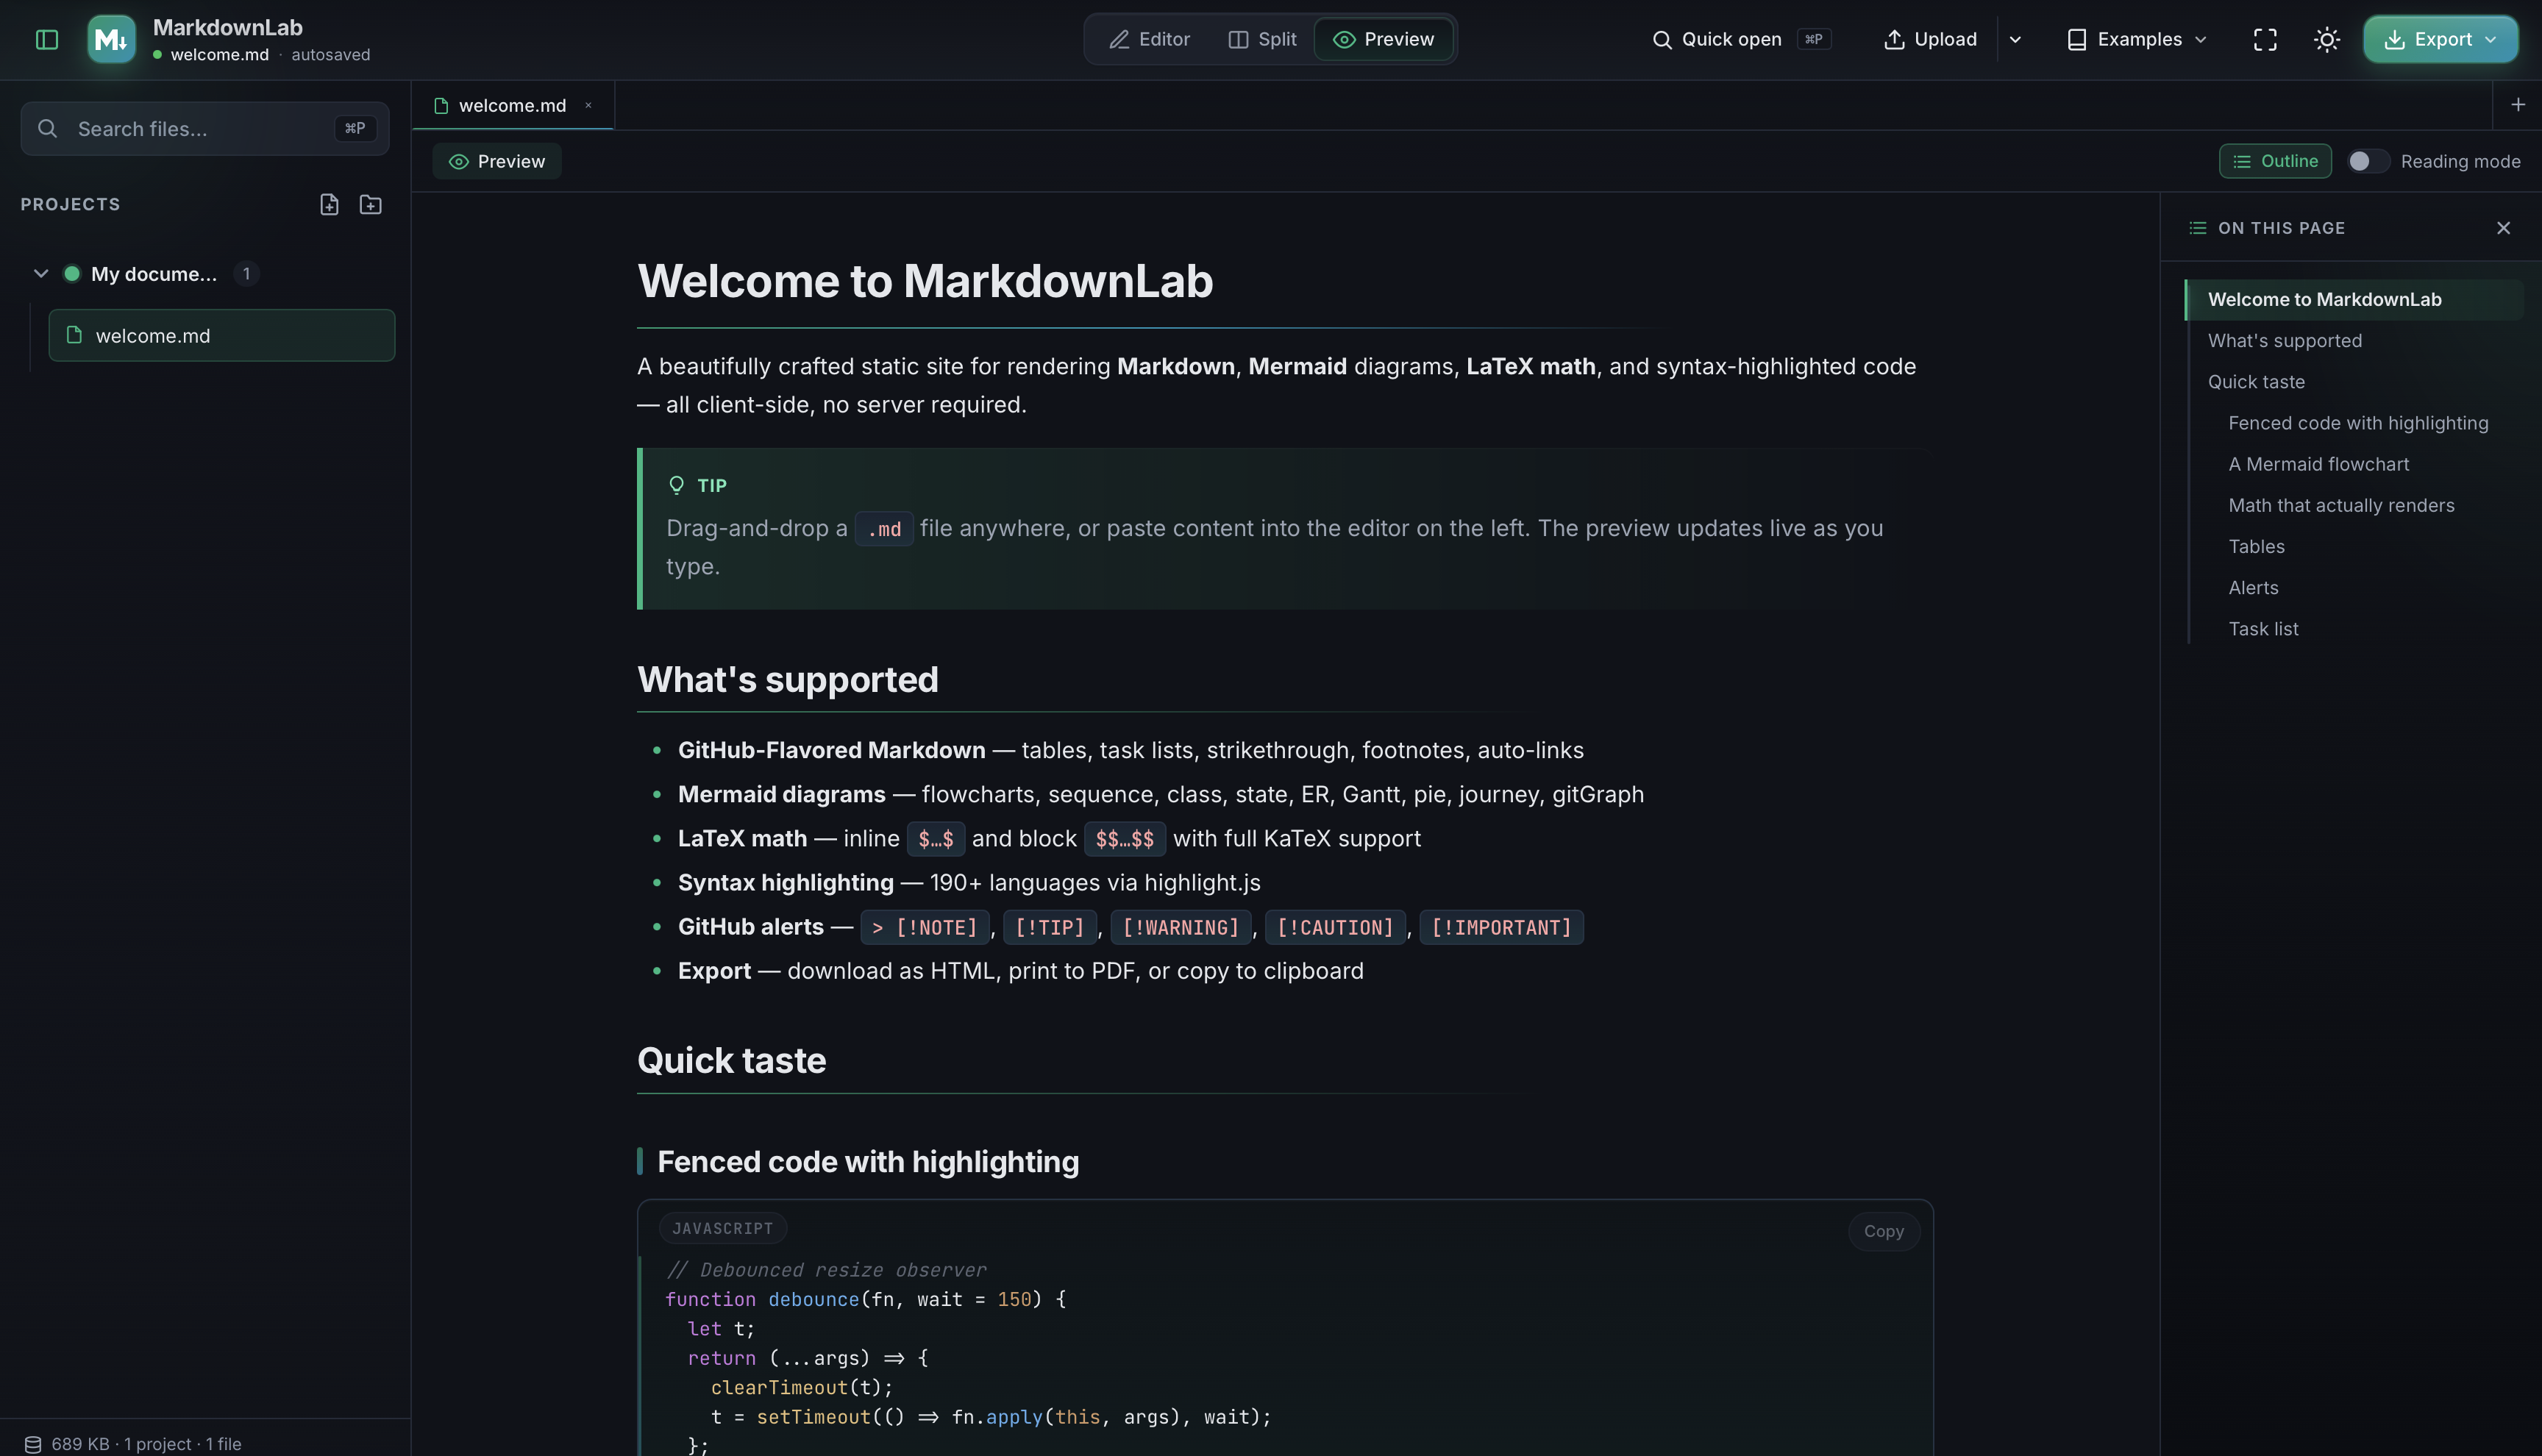The image size is (2542, 1456).
Task: Enable Reading mode switch
Action: 2368,161
